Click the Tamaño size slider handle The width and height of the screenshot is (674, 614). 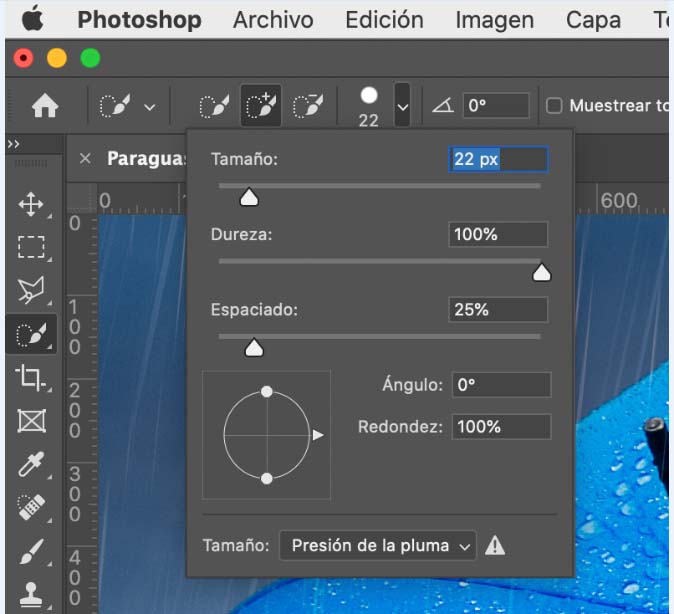(249, 197)
